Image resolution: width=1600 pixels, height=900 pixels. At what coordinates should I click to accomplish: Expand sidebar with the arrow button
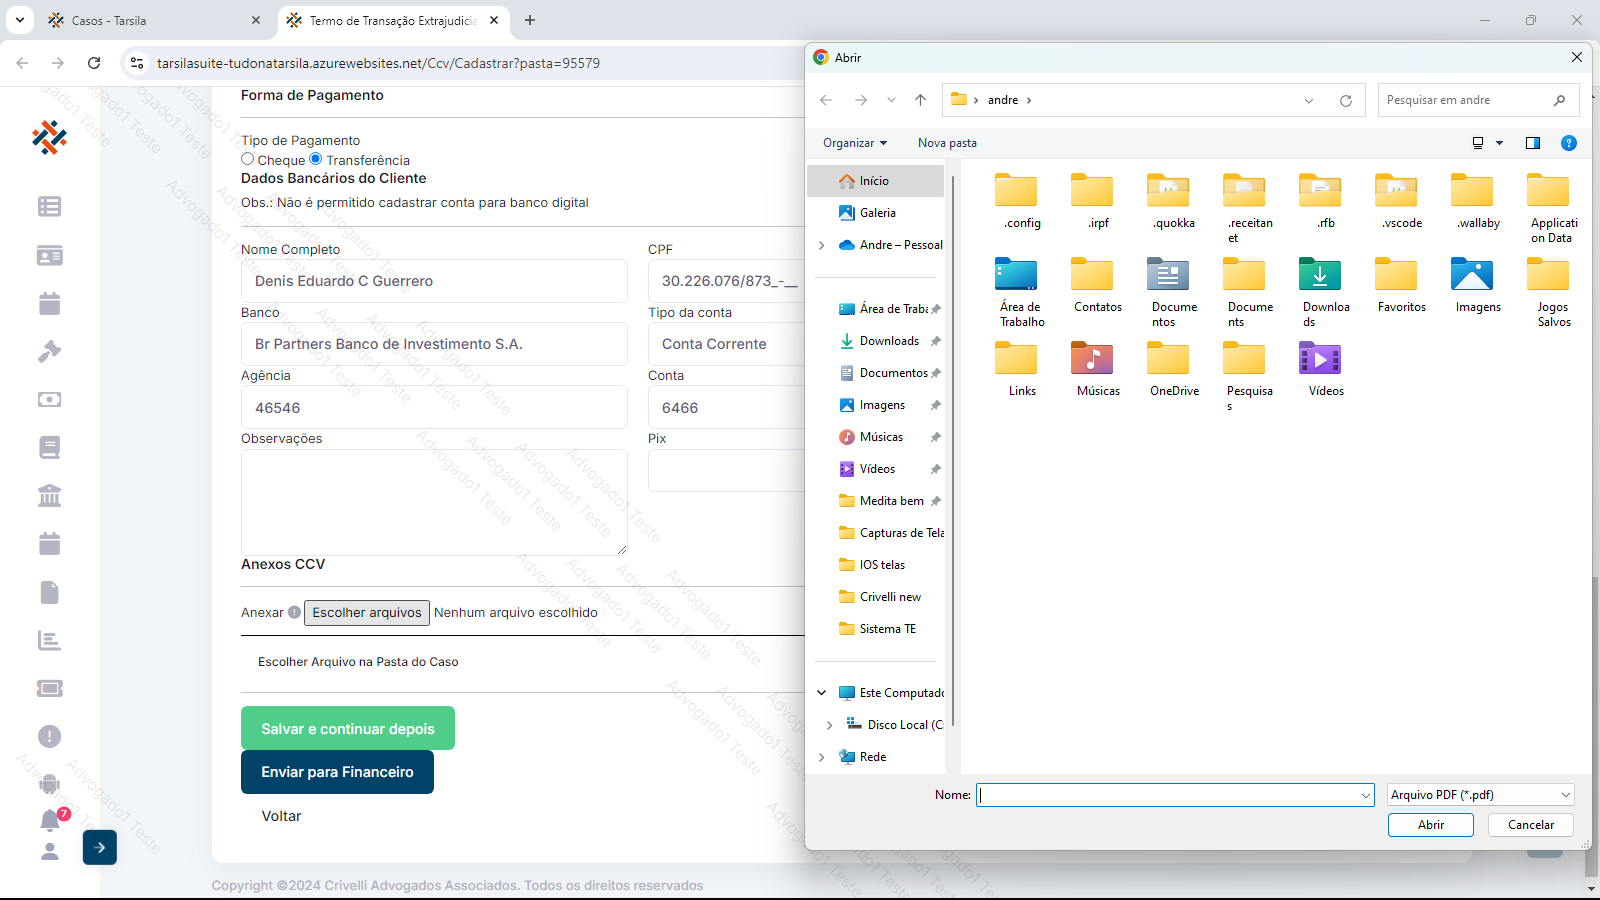[x=100, y=847]
